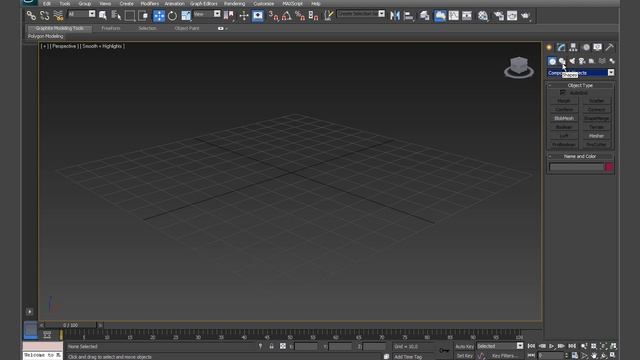Open the Select by Name tool
The height and width of the screenshot is (360, 640).
116,16
